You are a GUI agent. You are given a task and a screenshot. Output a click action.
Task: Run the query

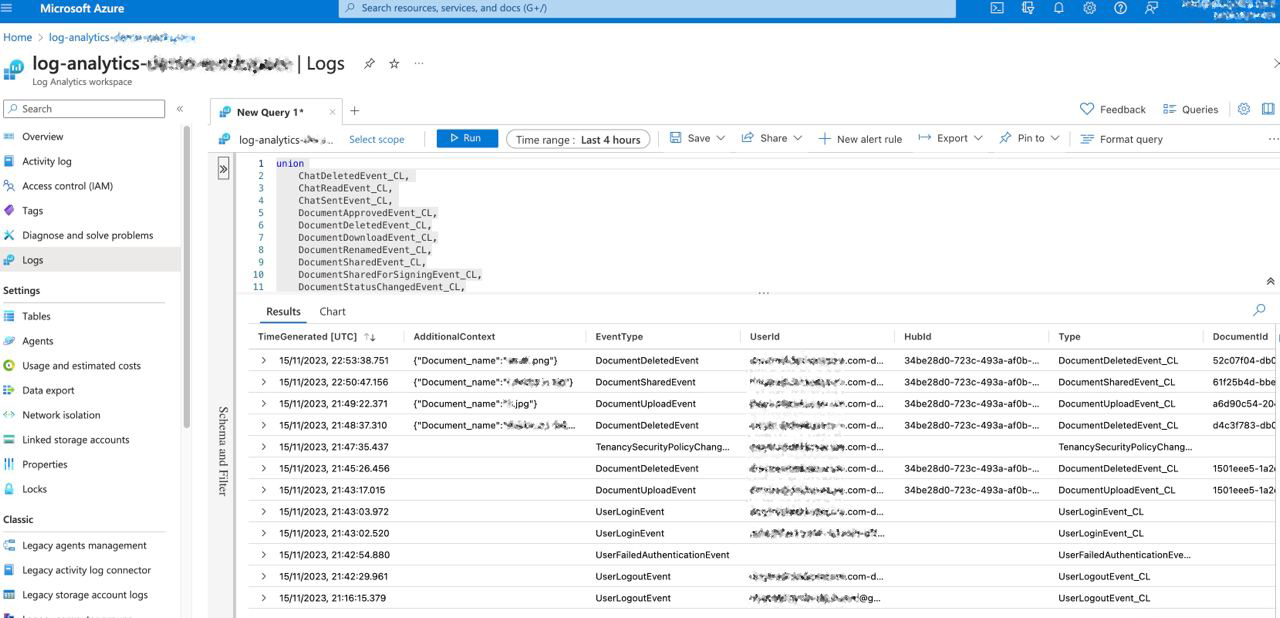coord(467,138)
